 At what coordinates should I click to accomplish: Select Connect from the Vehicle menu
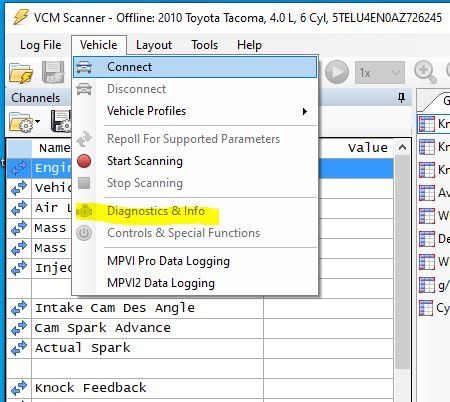point(195,67)
